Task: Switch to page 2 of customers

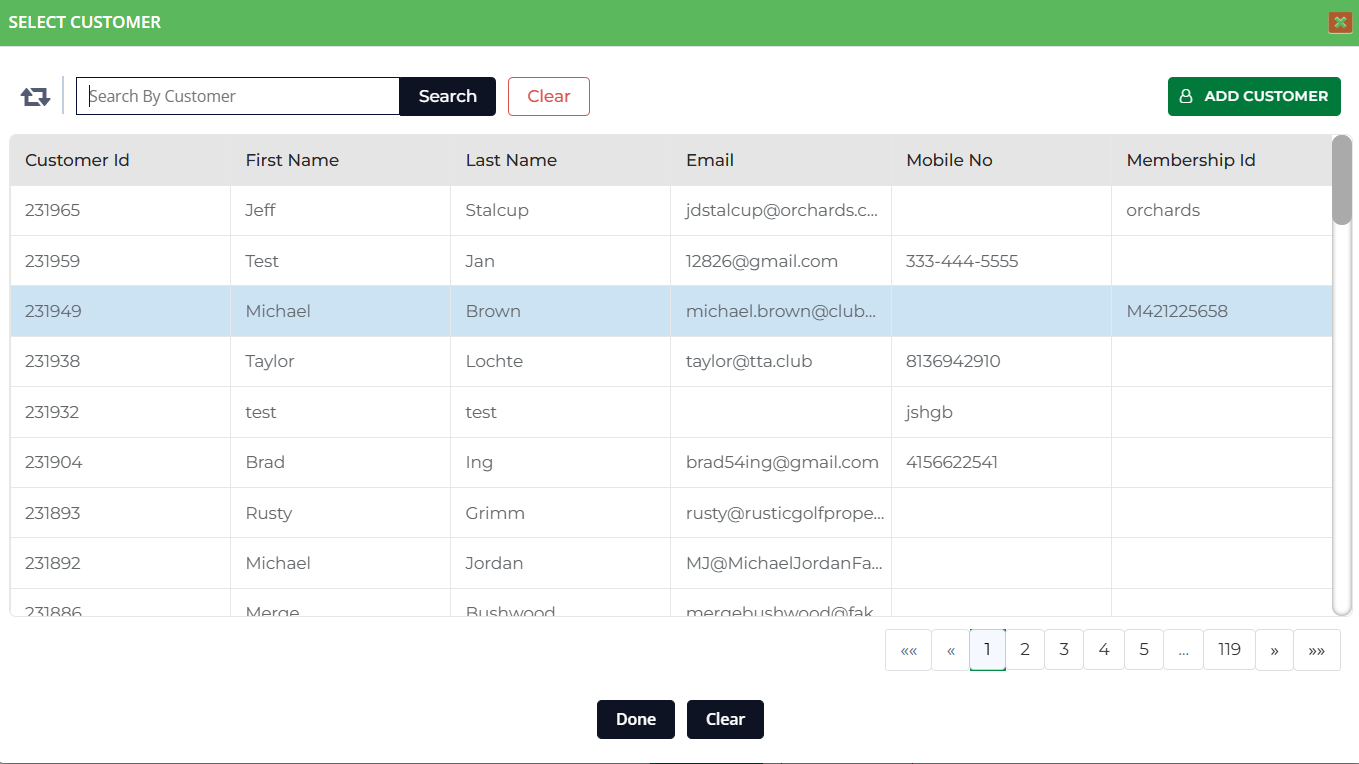Action: coord(1024,650)
